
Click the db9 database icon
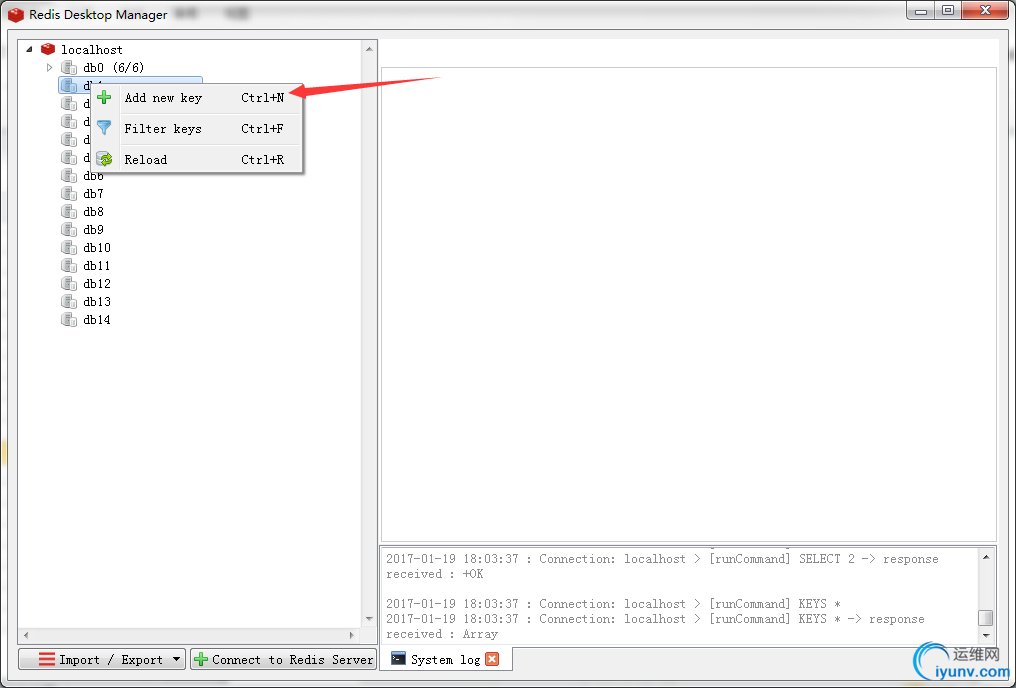[x=69, y=229]
